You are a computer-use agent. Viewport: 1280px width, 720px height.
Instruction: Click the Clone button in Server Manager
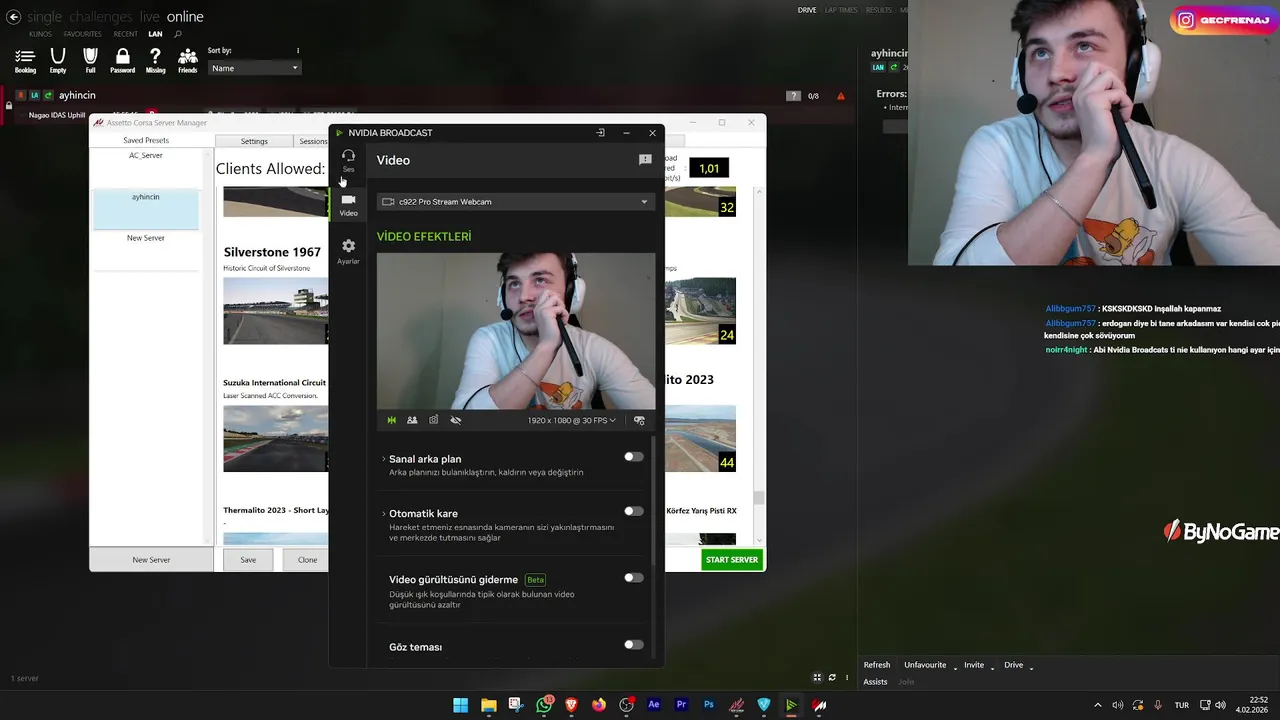307,560
